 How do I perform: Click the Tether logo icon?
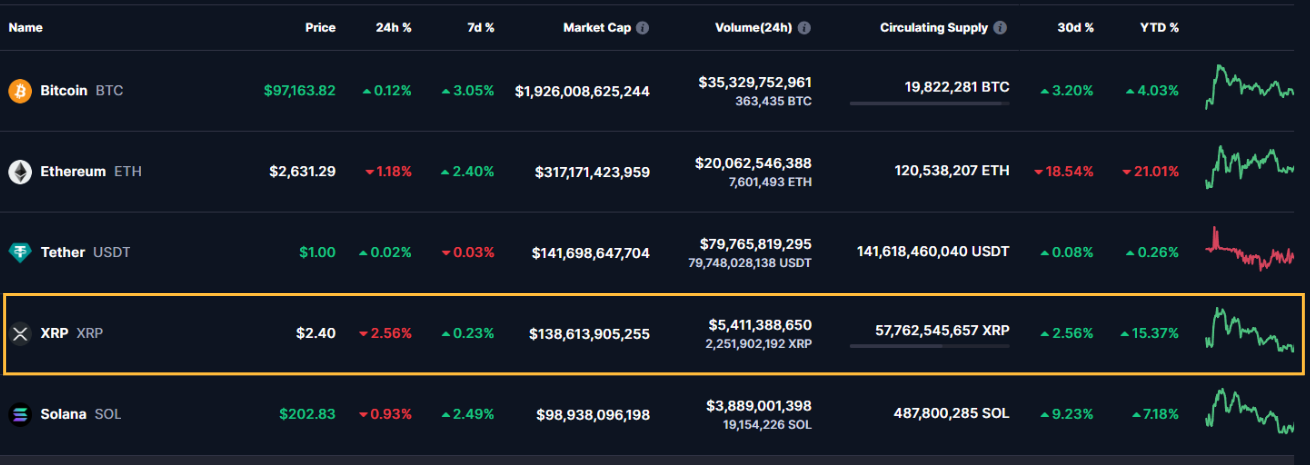(x=20, y=252)
